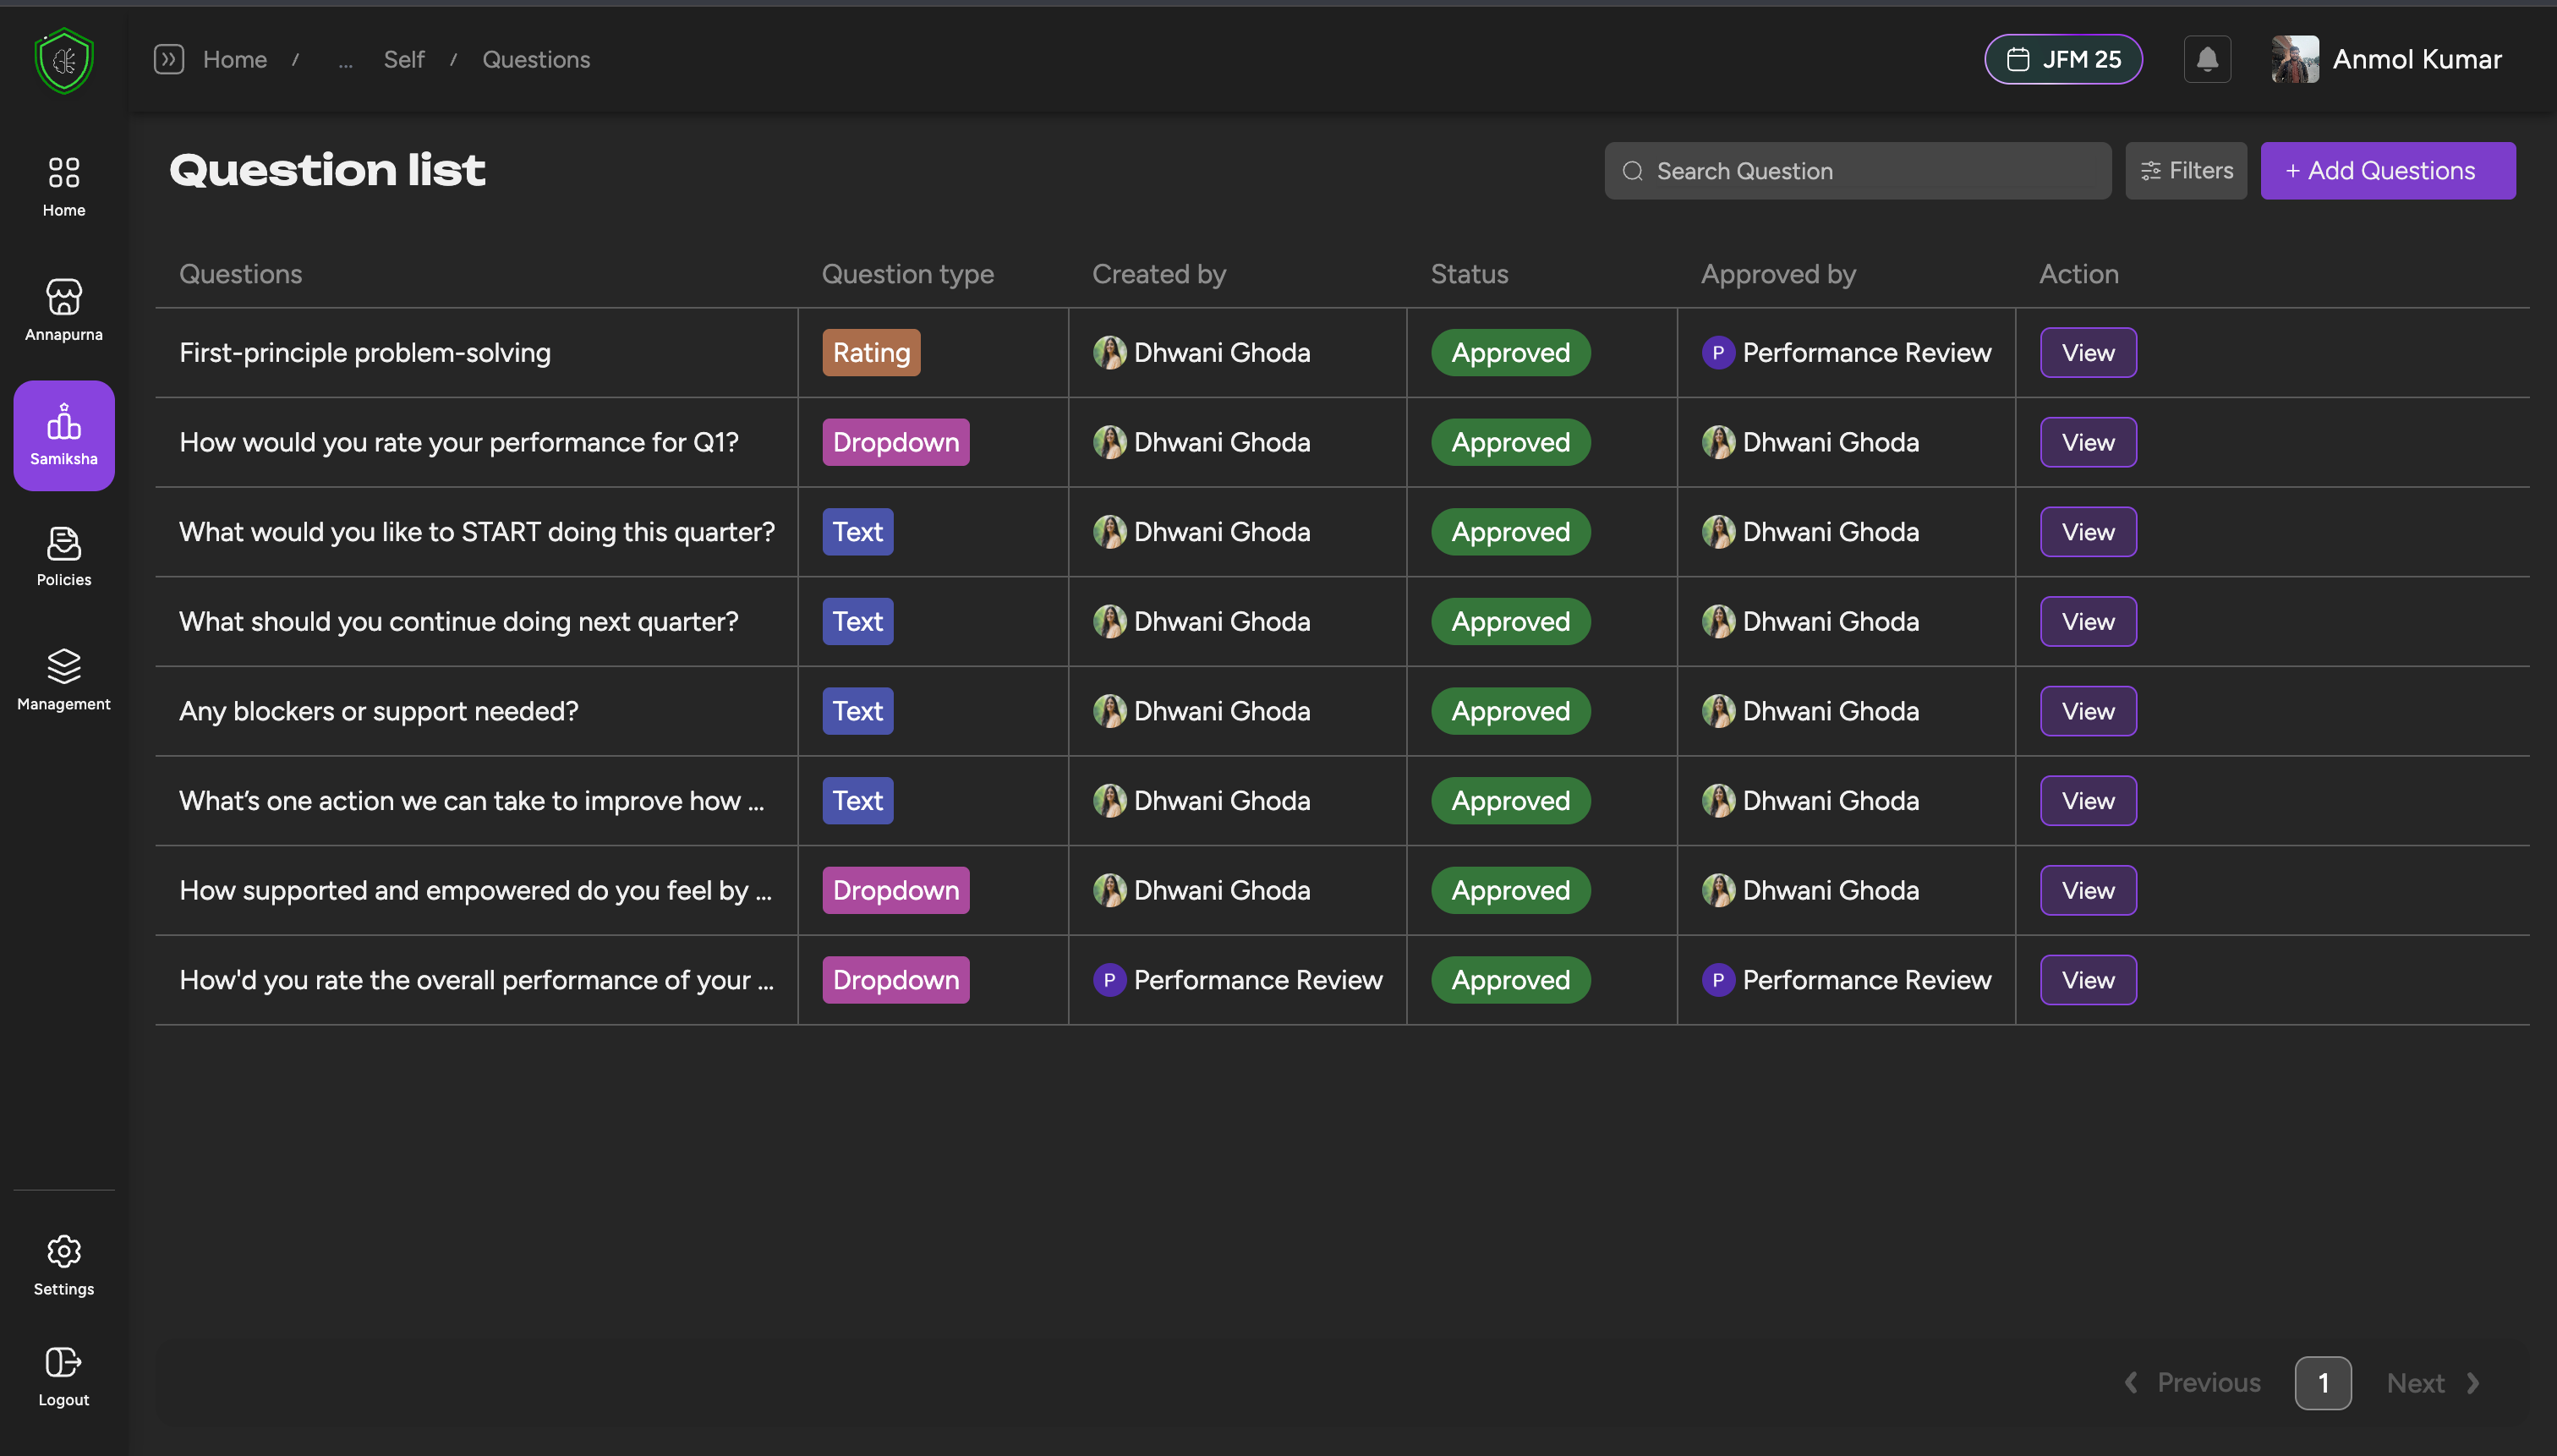
Task: Click the shield logo icon
Action: [64, 61]
